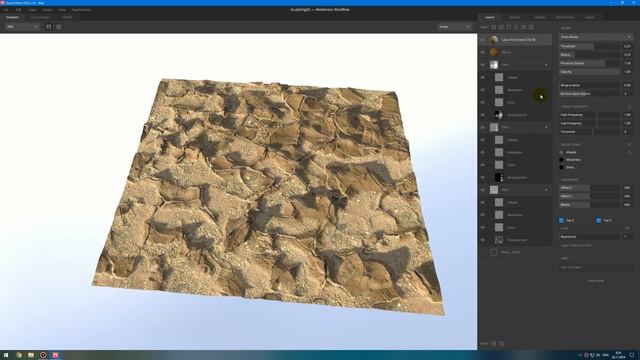The width and height of the screenshot is (640, 360).
Task: Hide the Albedo sublayer in the topmost group
Action: [482, 77]
